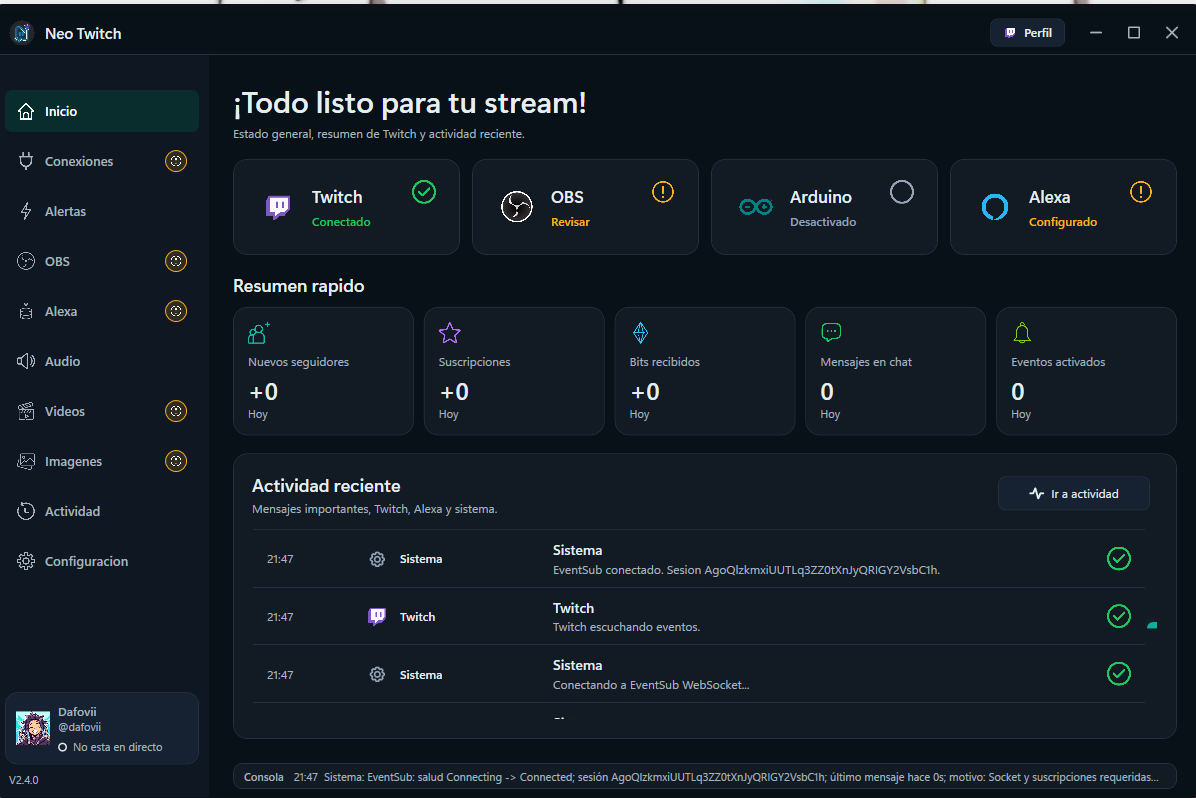Viewport: 1196px width, 798px height.
Task: Click the clock icon for Actividad
Action: click(26, 511)
